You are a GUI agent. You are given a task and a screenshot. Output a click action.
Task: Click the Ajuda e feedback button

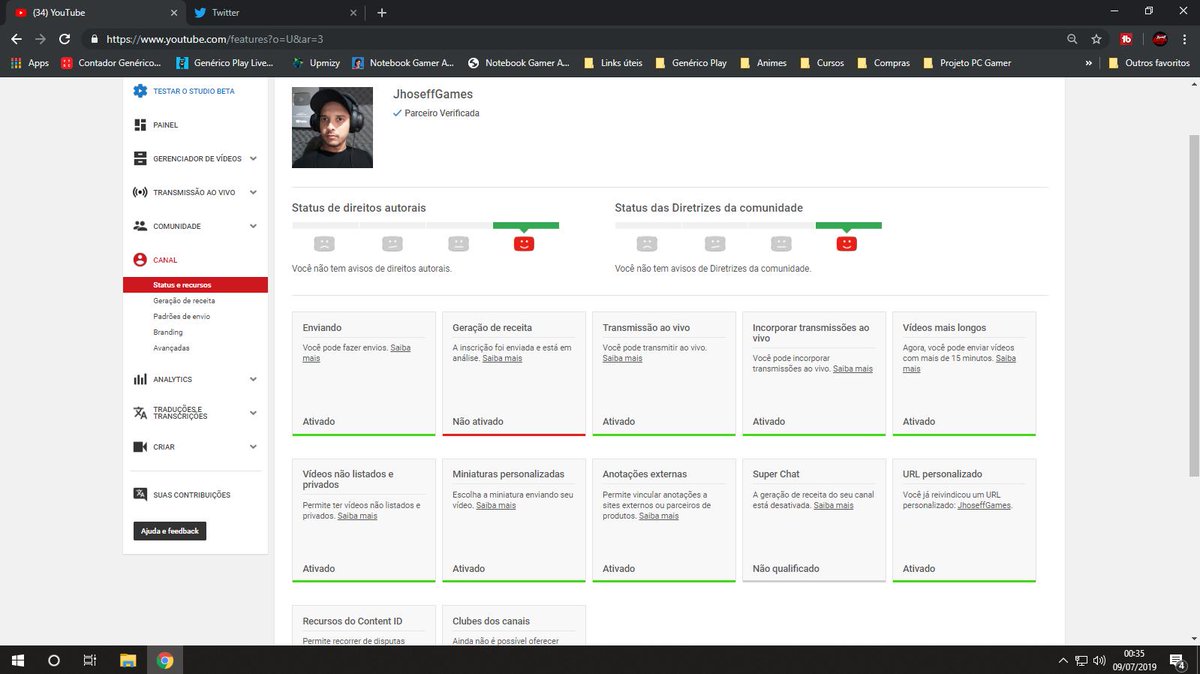click(170, 531)
